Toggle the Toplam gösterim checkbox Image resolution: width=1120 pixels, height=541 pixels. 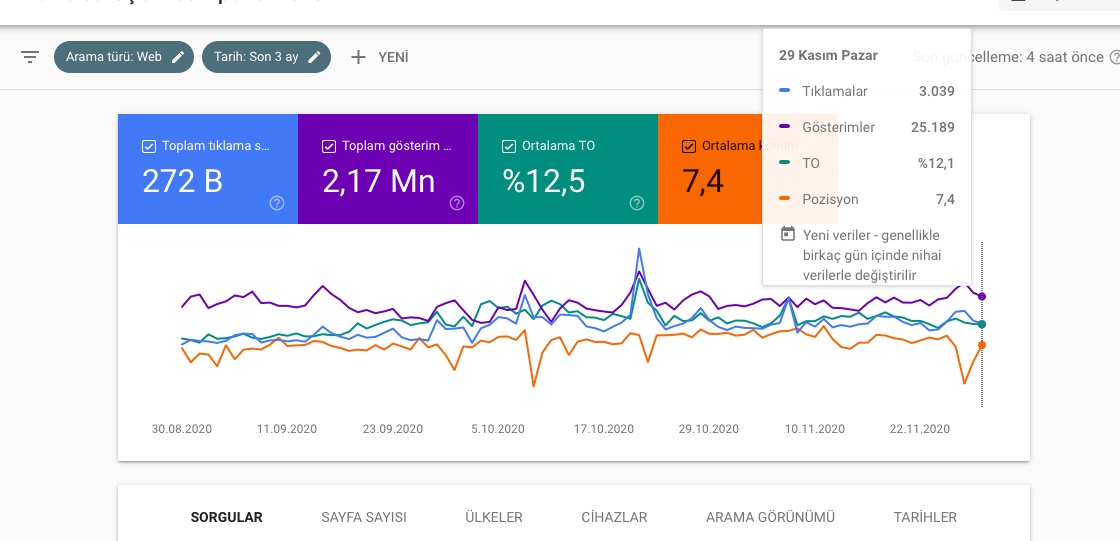[x=329, y=146]
